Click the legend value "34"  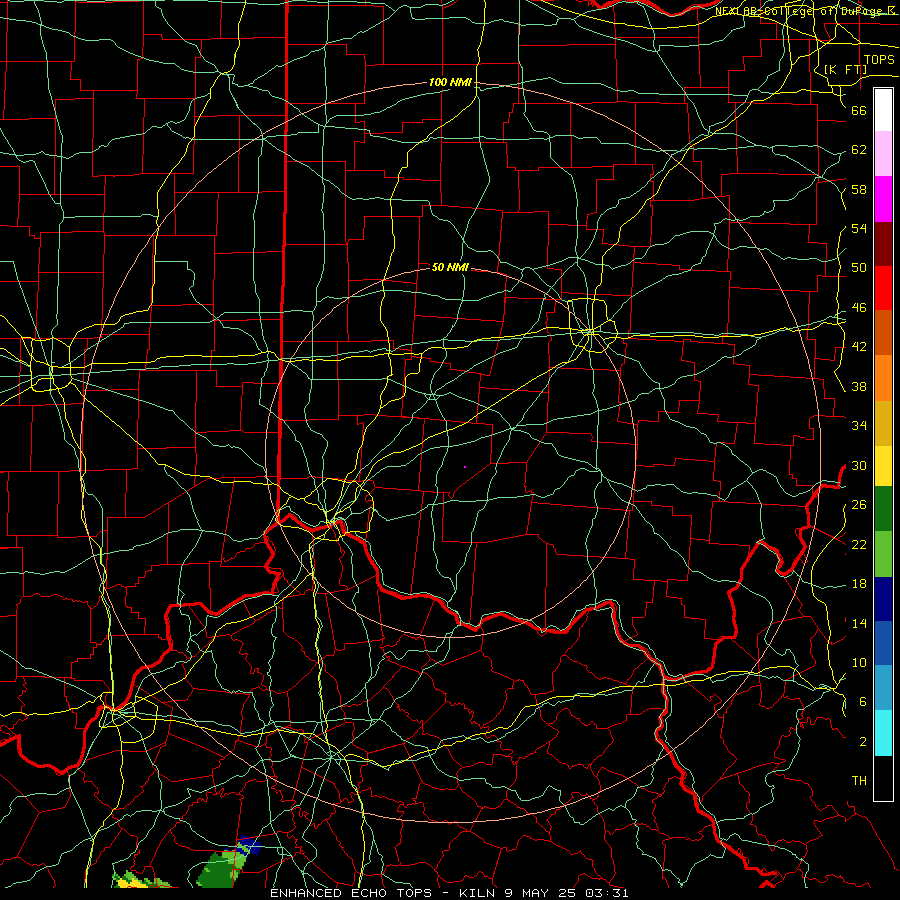click(x=859, y=426)
